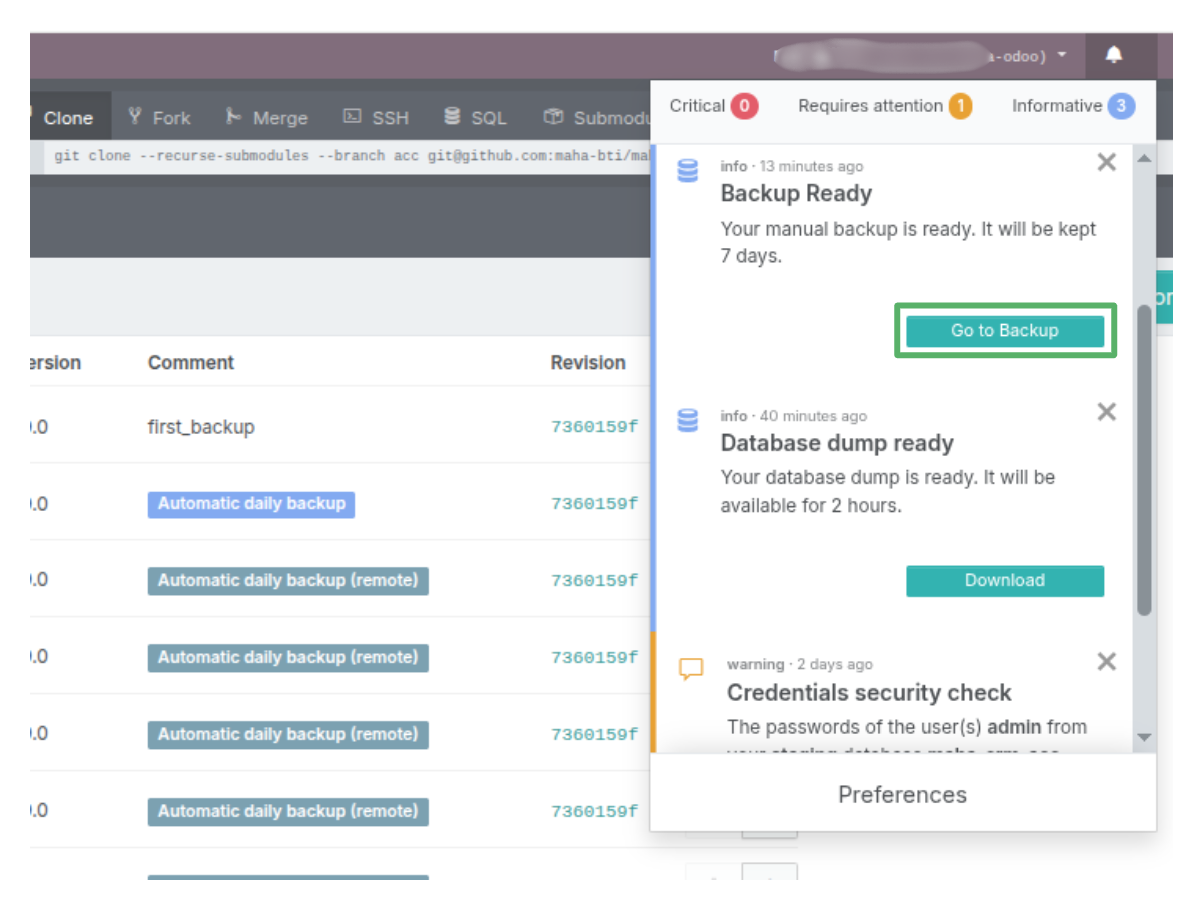Filter notifications by Requires attention
The height and width of the screenshot is (909, 1203).
click(884, 106)
